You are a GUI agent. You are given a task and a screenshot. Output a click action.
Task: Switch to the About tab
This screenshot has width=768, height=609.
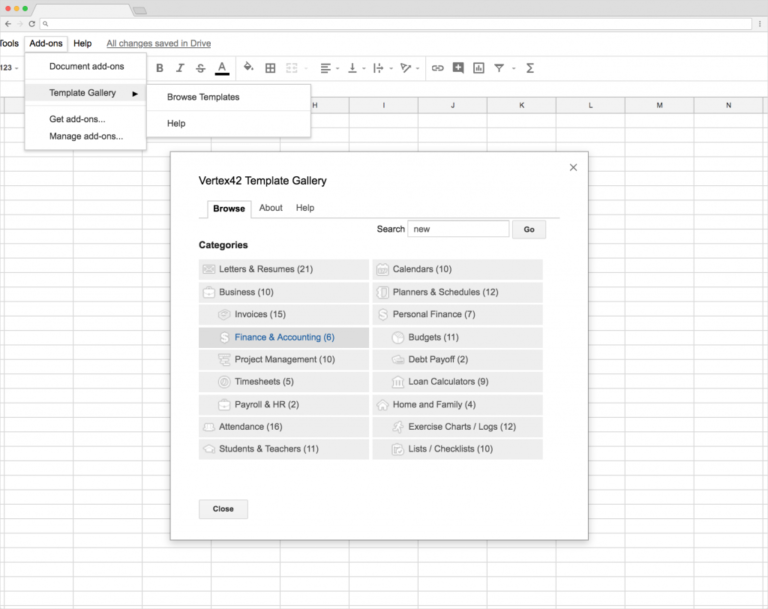[271, 208]
